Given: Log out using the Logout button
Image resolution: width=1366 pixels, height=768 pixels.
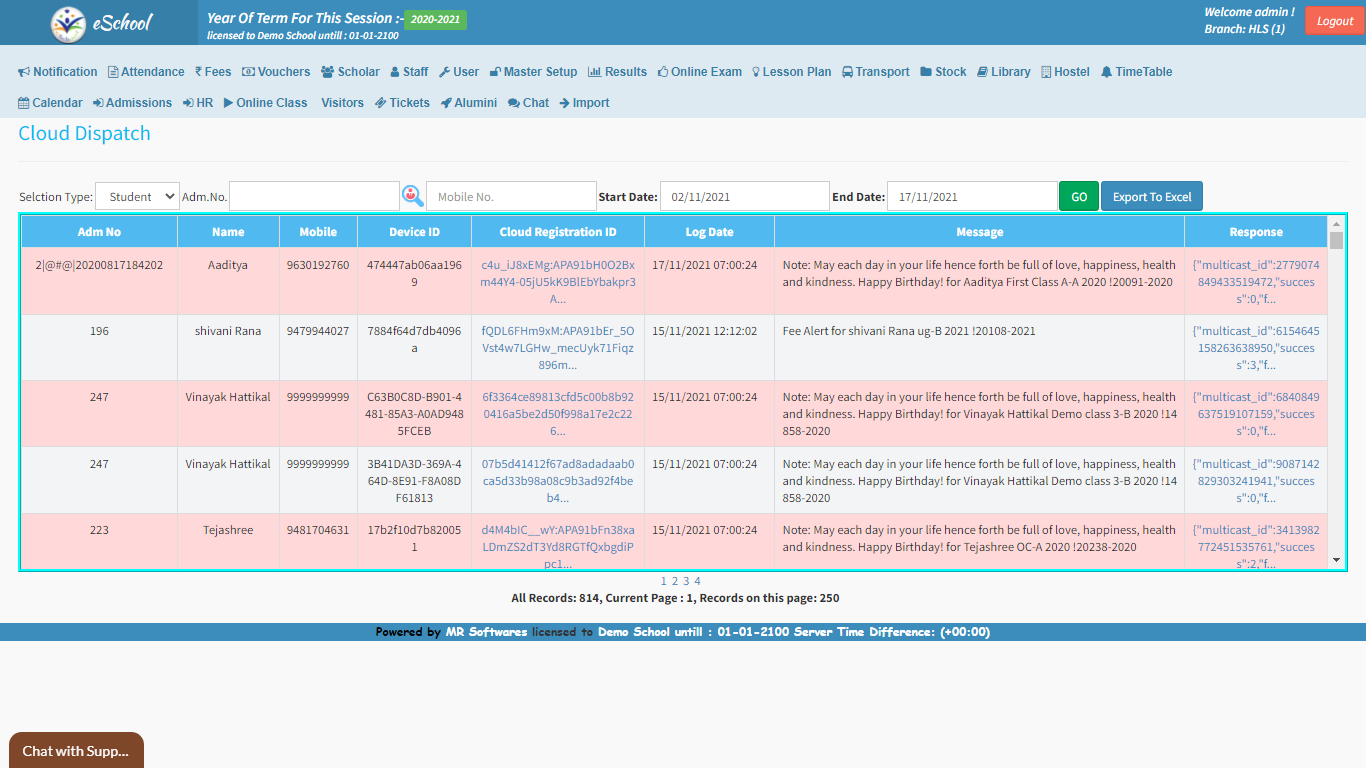Looking at the screenshot, I should point(1334,21).
